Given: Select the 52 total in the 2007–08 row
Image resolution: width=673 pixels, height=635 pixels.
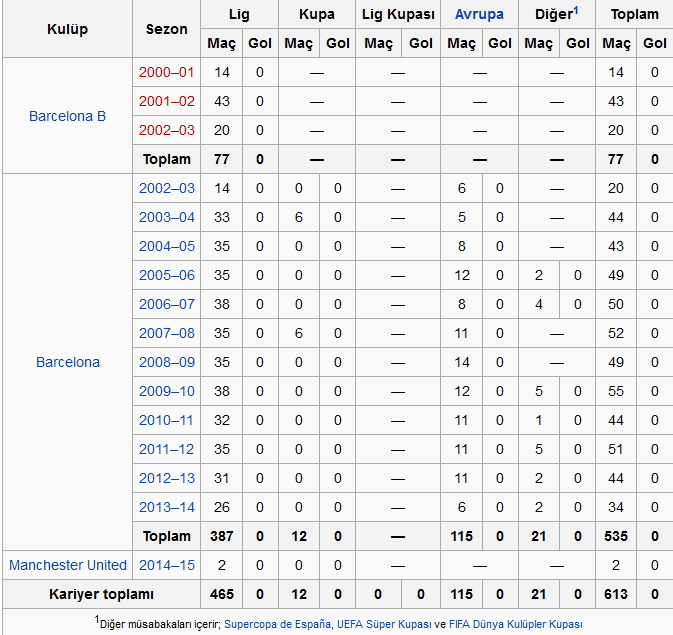Looking at the screenshot, I should (x=616, y=333).
